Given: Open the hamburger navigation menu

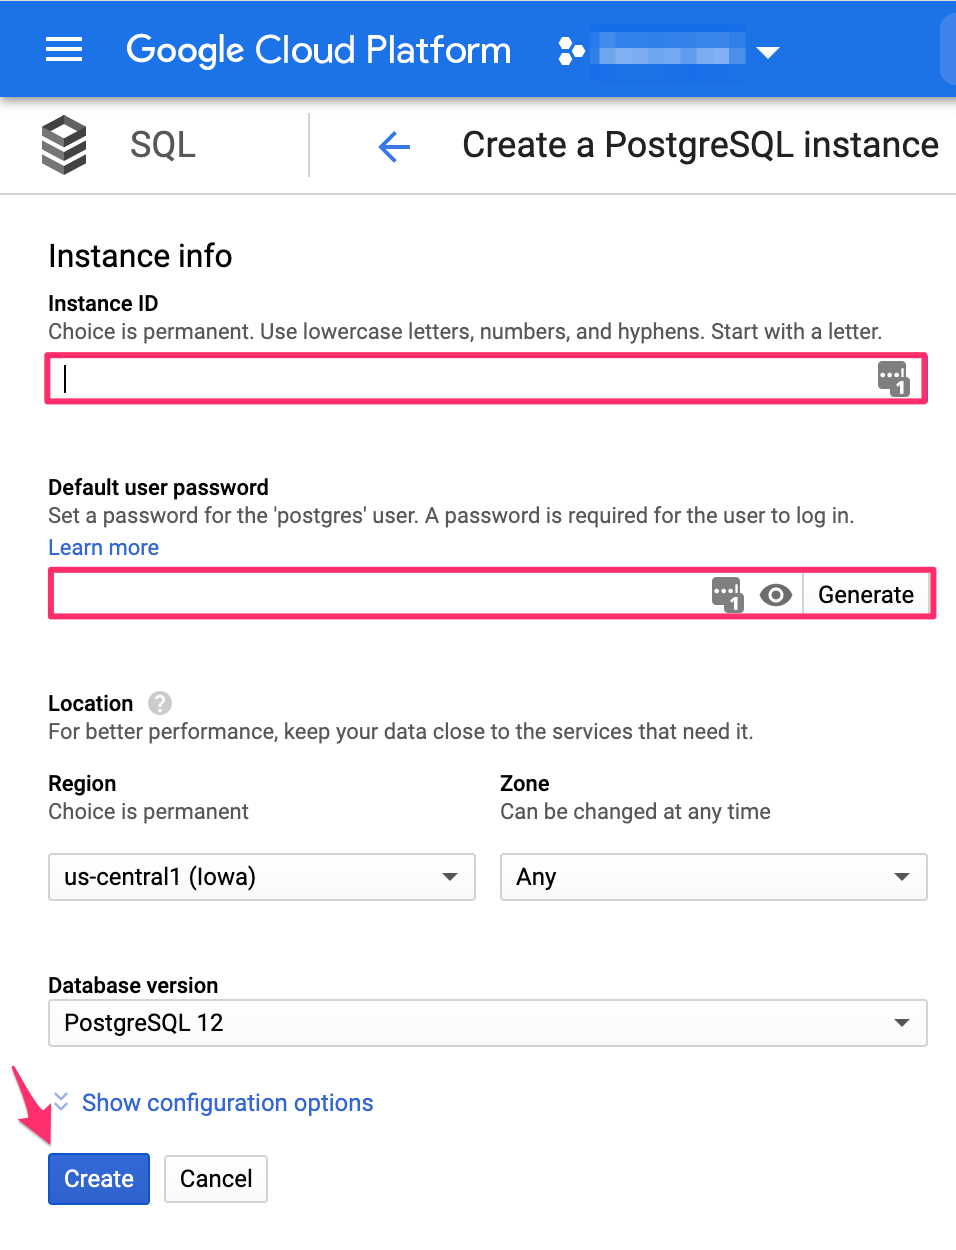Looking at the screenshot, I should (64, 50).
